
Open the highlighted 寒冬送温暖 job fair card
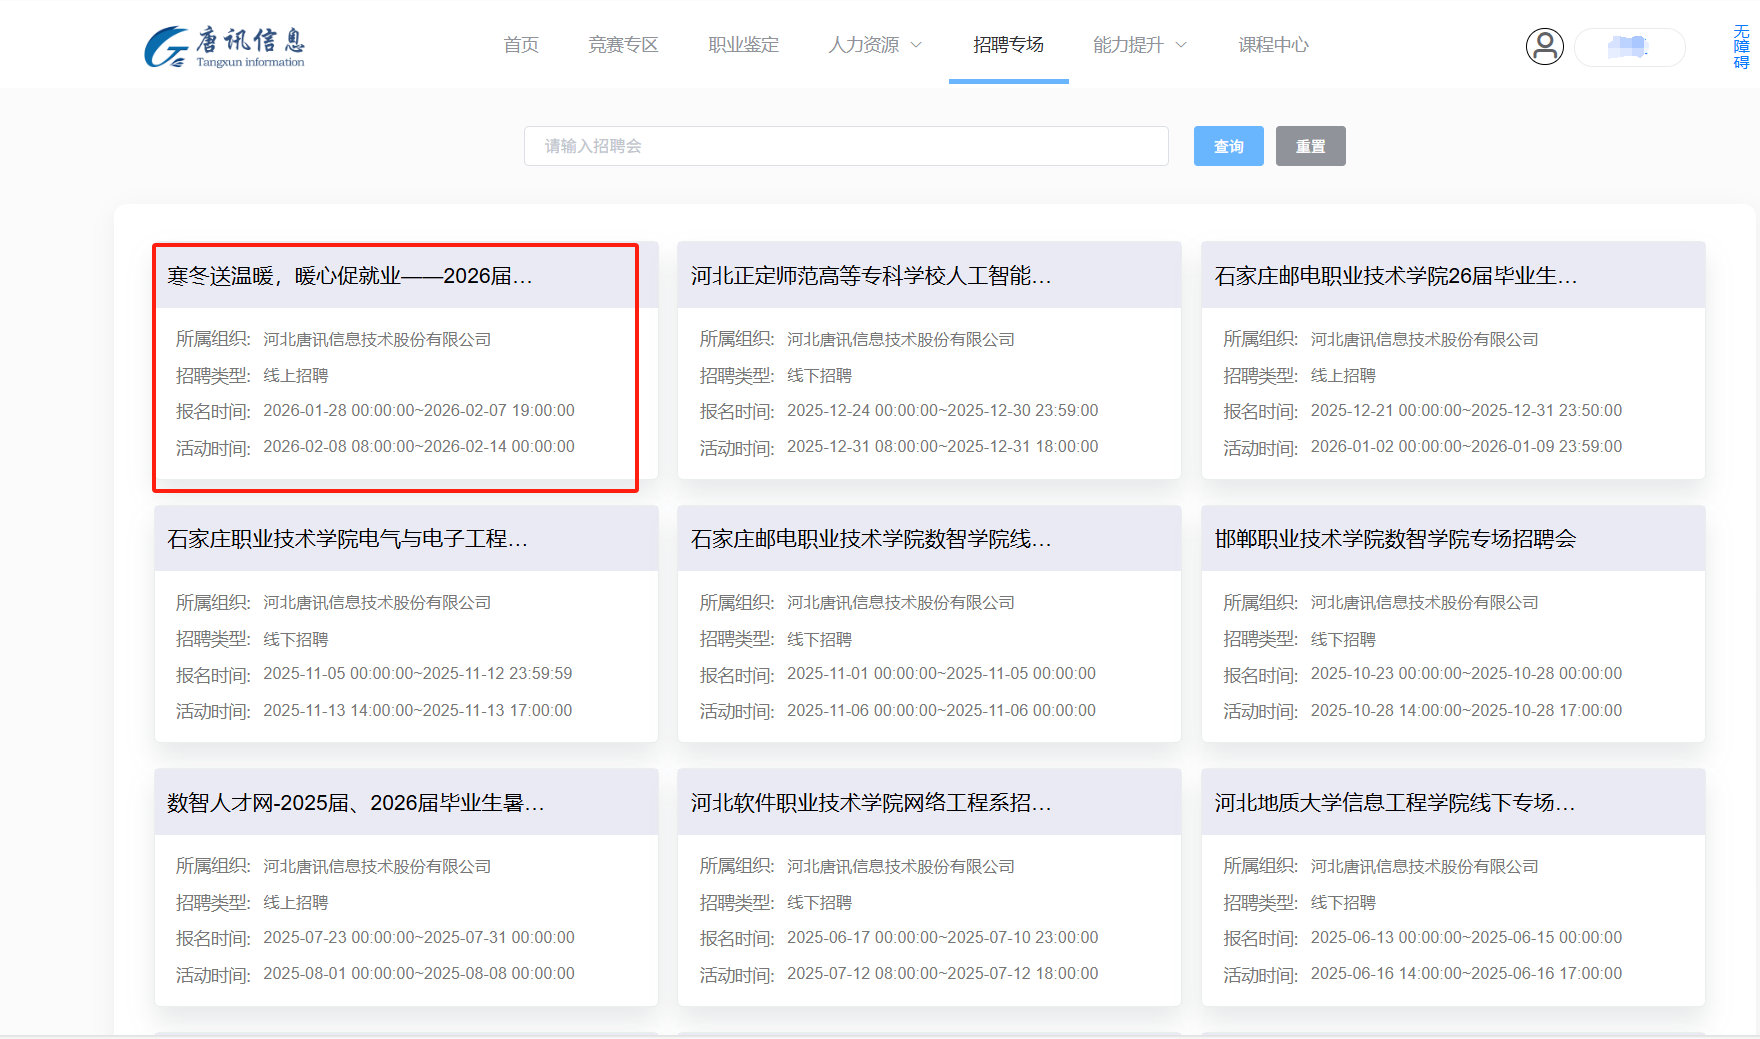[395, 365]
